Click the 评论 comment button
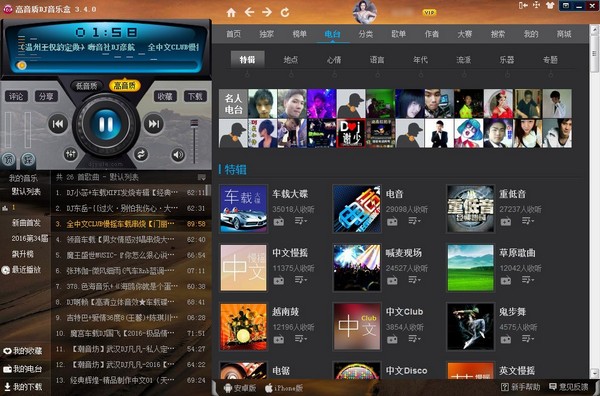Screen dimensions: 600x396 point(16,96)
